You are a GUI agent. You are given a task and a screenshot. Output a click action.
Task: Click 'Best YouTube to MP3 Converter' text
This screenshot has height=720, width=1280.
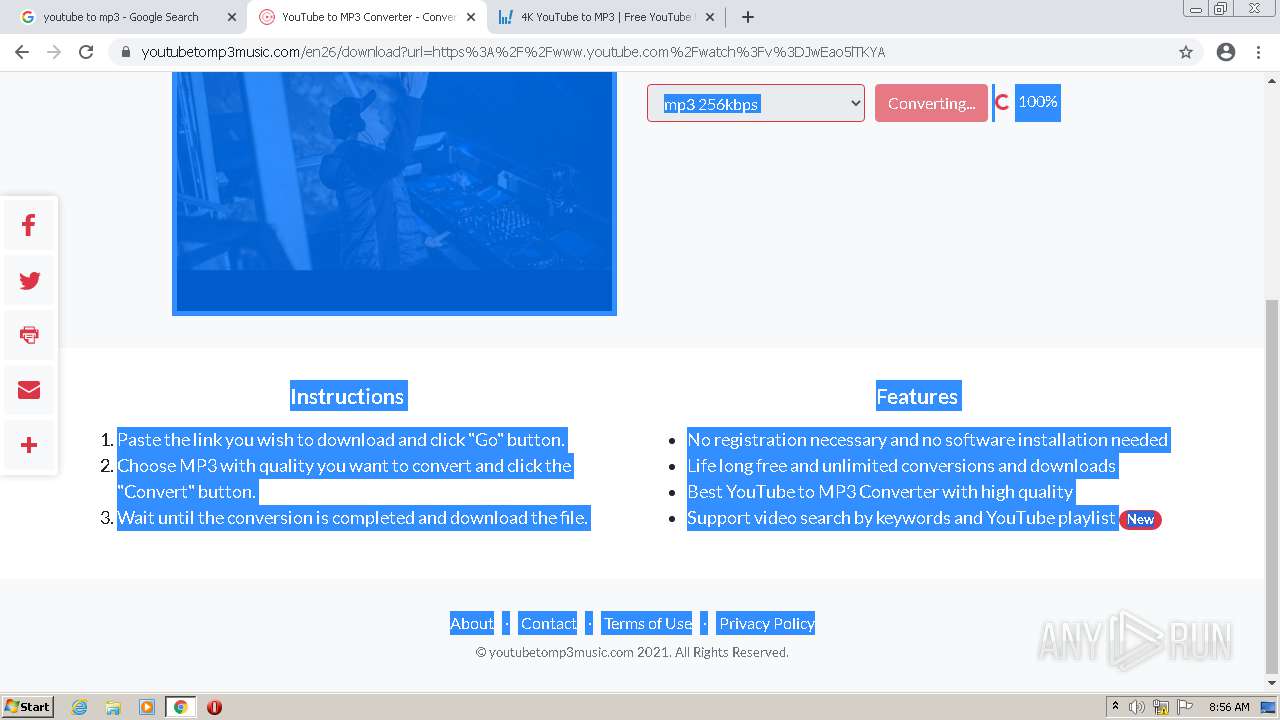[880, 491]
